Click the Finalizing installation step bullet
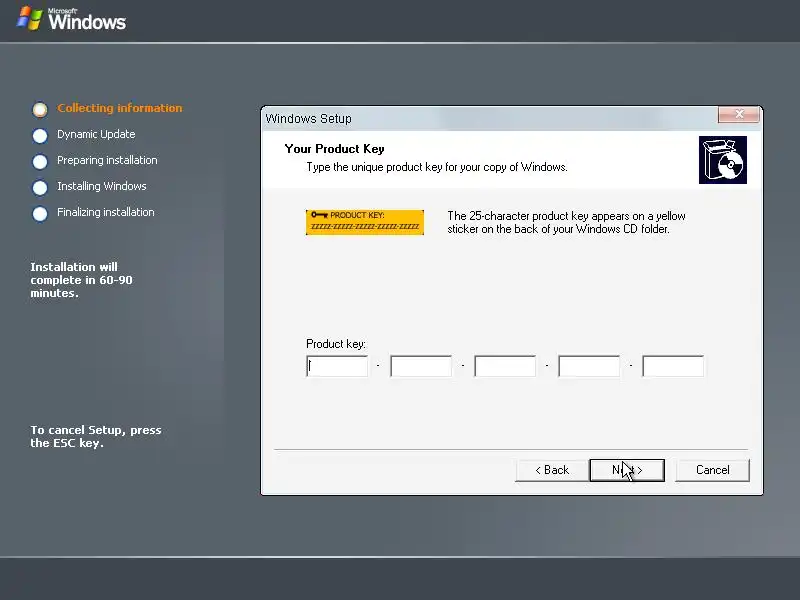The image size is (800, 600). 40,214
